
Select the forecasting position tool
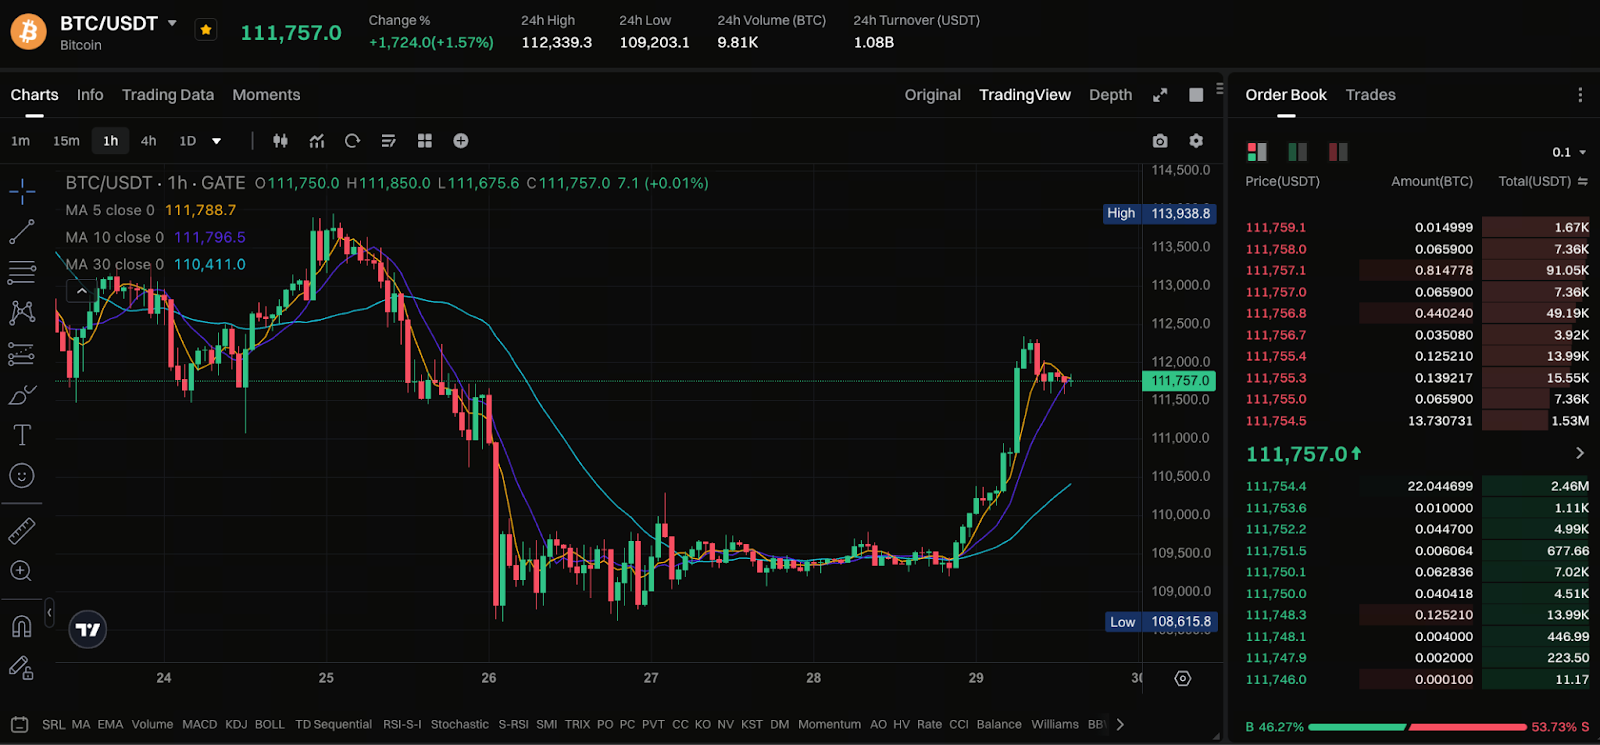(x=22, y=353)
